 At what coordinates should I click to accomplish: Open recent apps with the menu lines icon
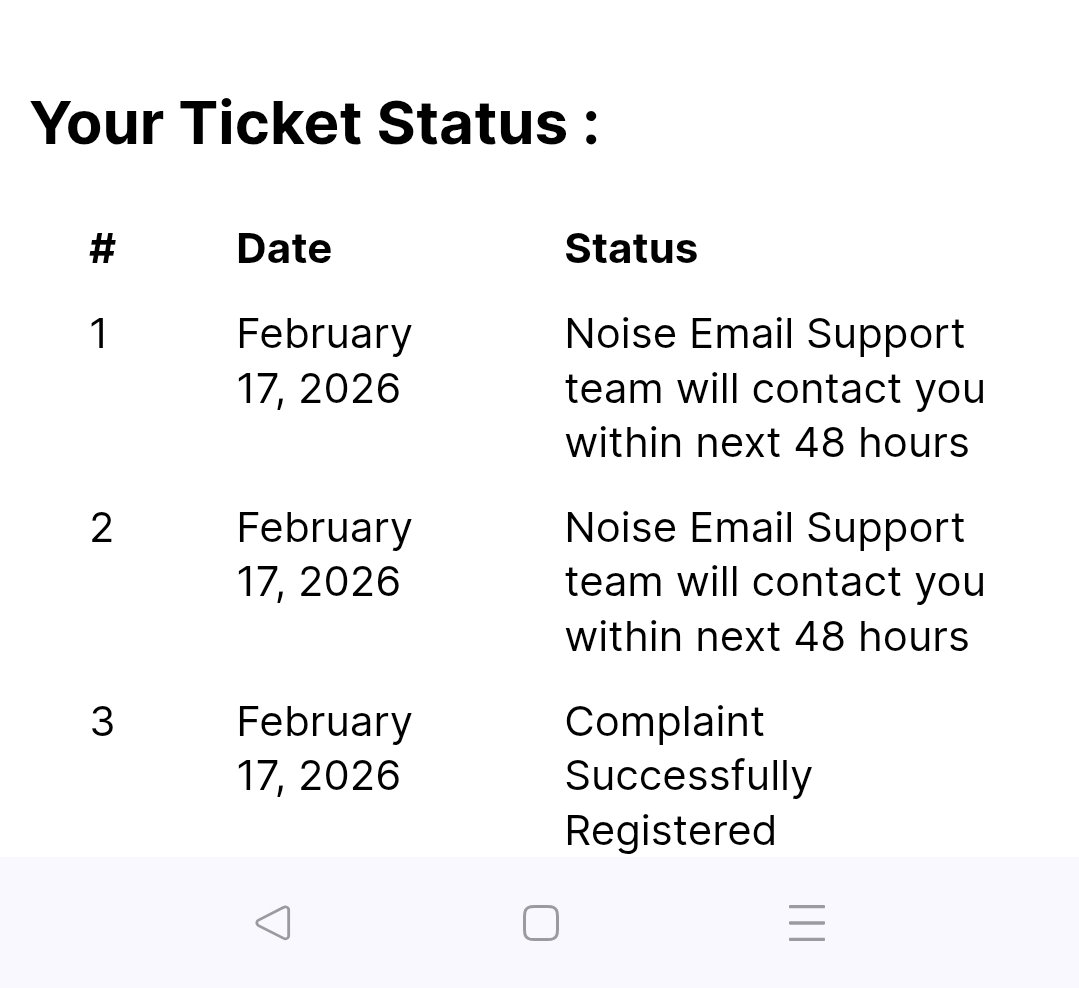tap(806, 923)
